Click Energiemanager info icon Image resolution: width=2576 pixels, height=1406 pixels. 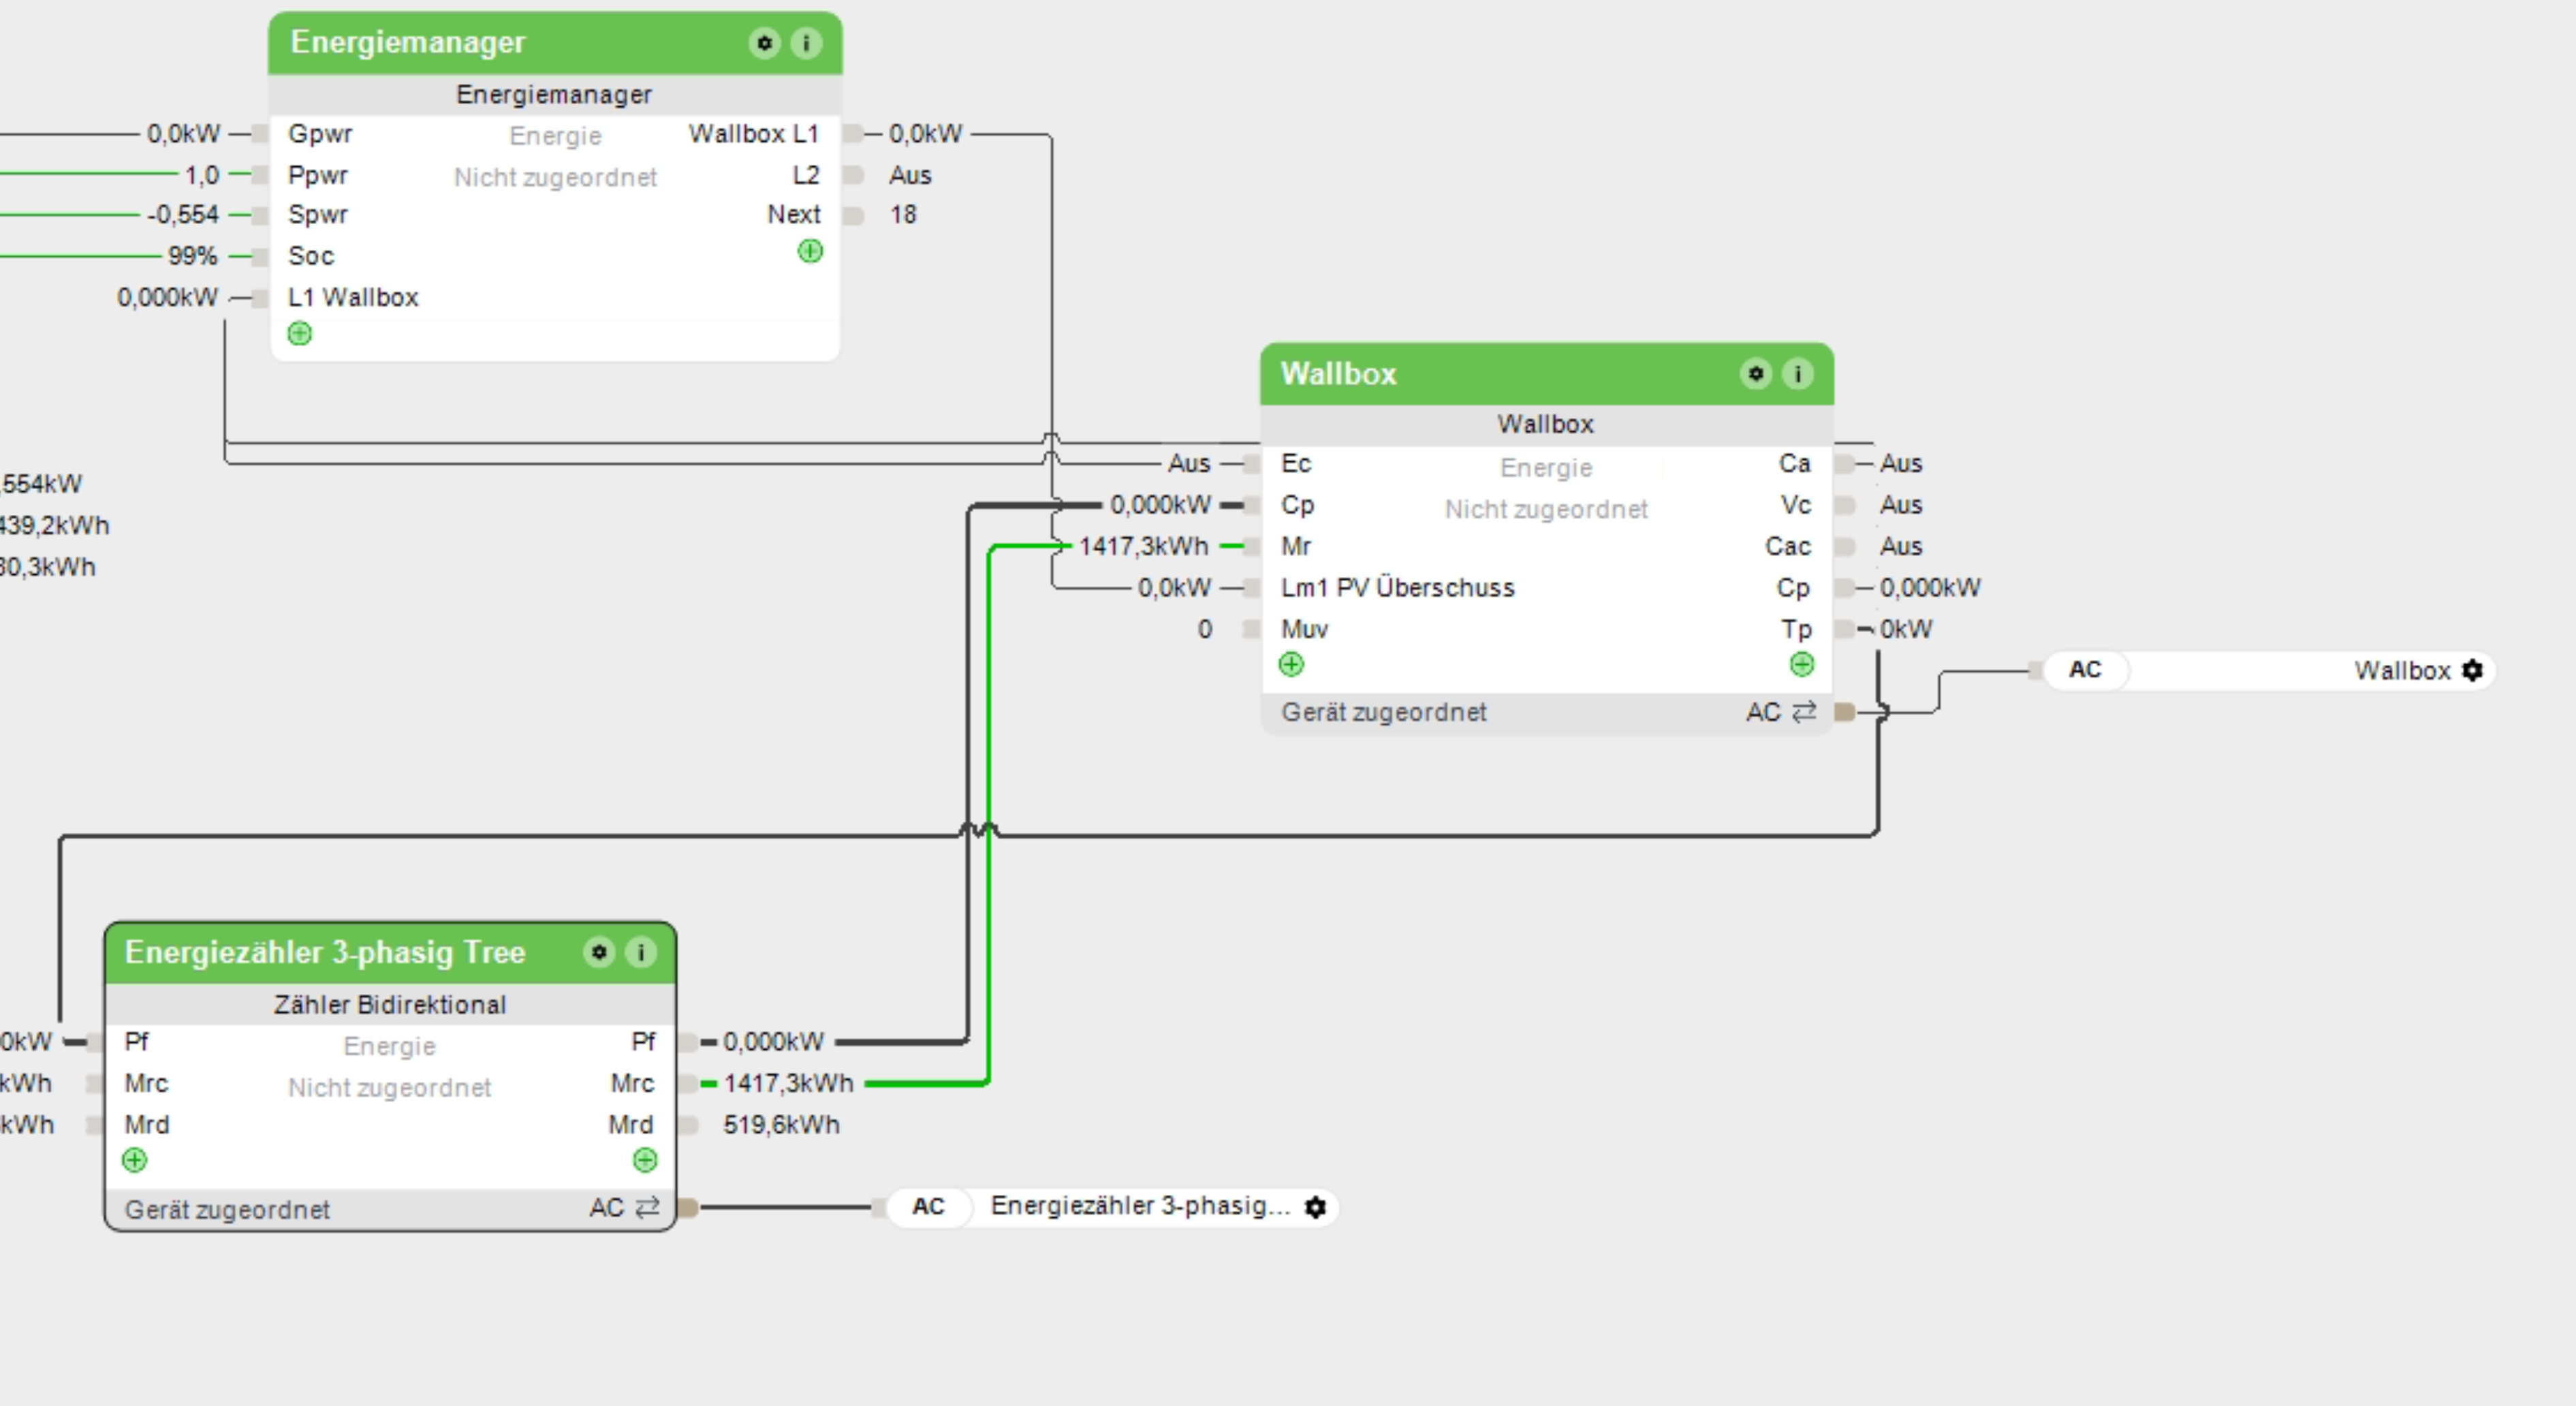point(806,43)
